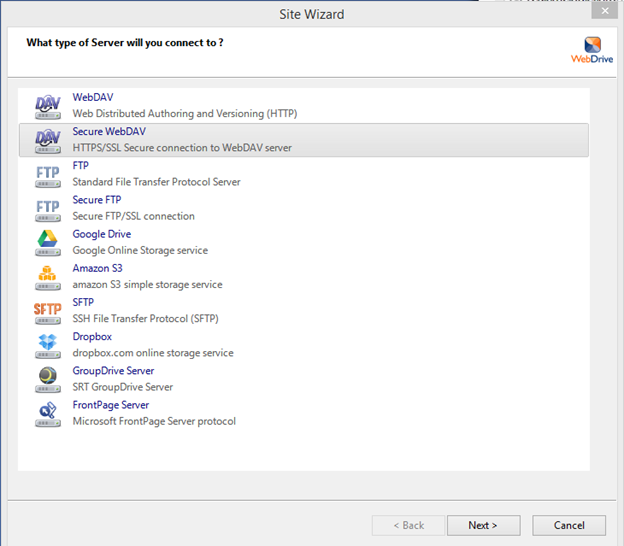Select the Secure WebDAV icon

[47, 140]
